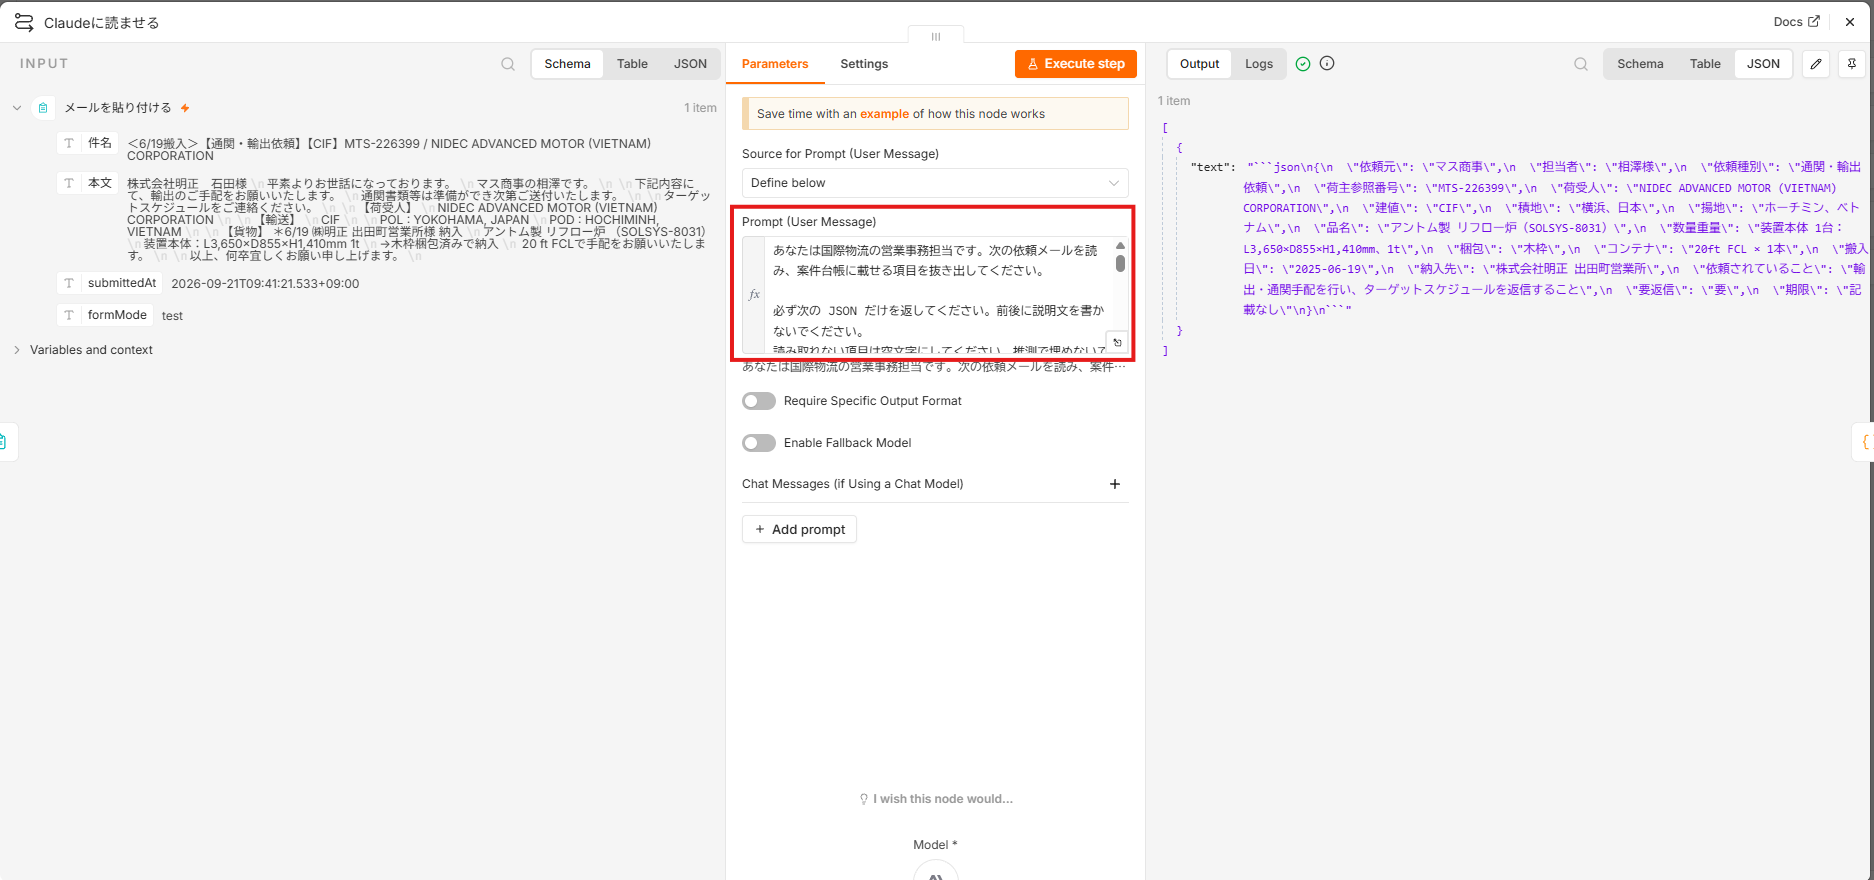
Task: Click I wish this node would... link
Action: click(x=936, y=799)
